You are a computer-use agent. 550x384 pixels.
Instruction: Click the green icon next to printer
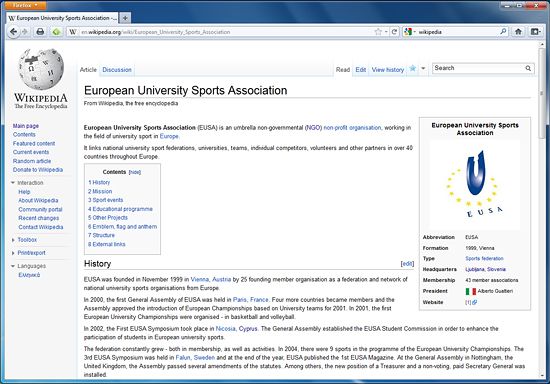pos(56,32)
